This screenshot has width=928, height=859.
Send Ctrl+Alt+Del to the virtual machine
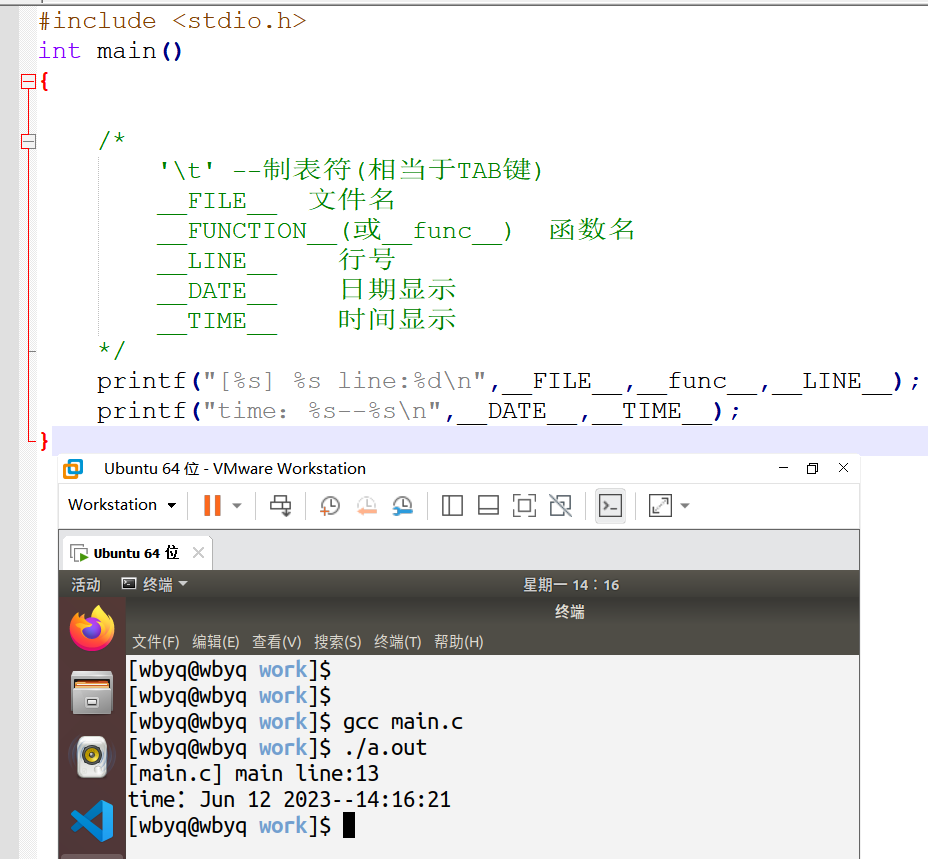281,506
